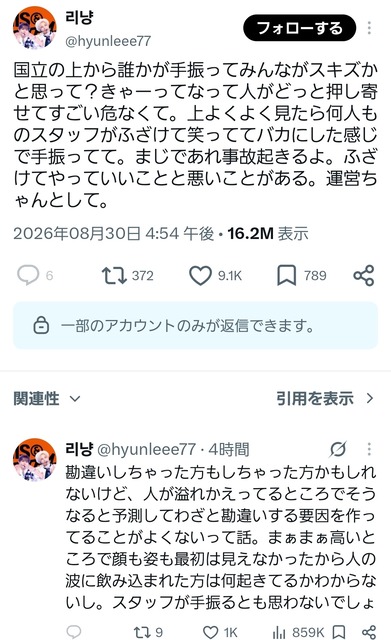Open the three-dot menu beside the follow button
Screen dimensions: 391x640
click(369, 28)
